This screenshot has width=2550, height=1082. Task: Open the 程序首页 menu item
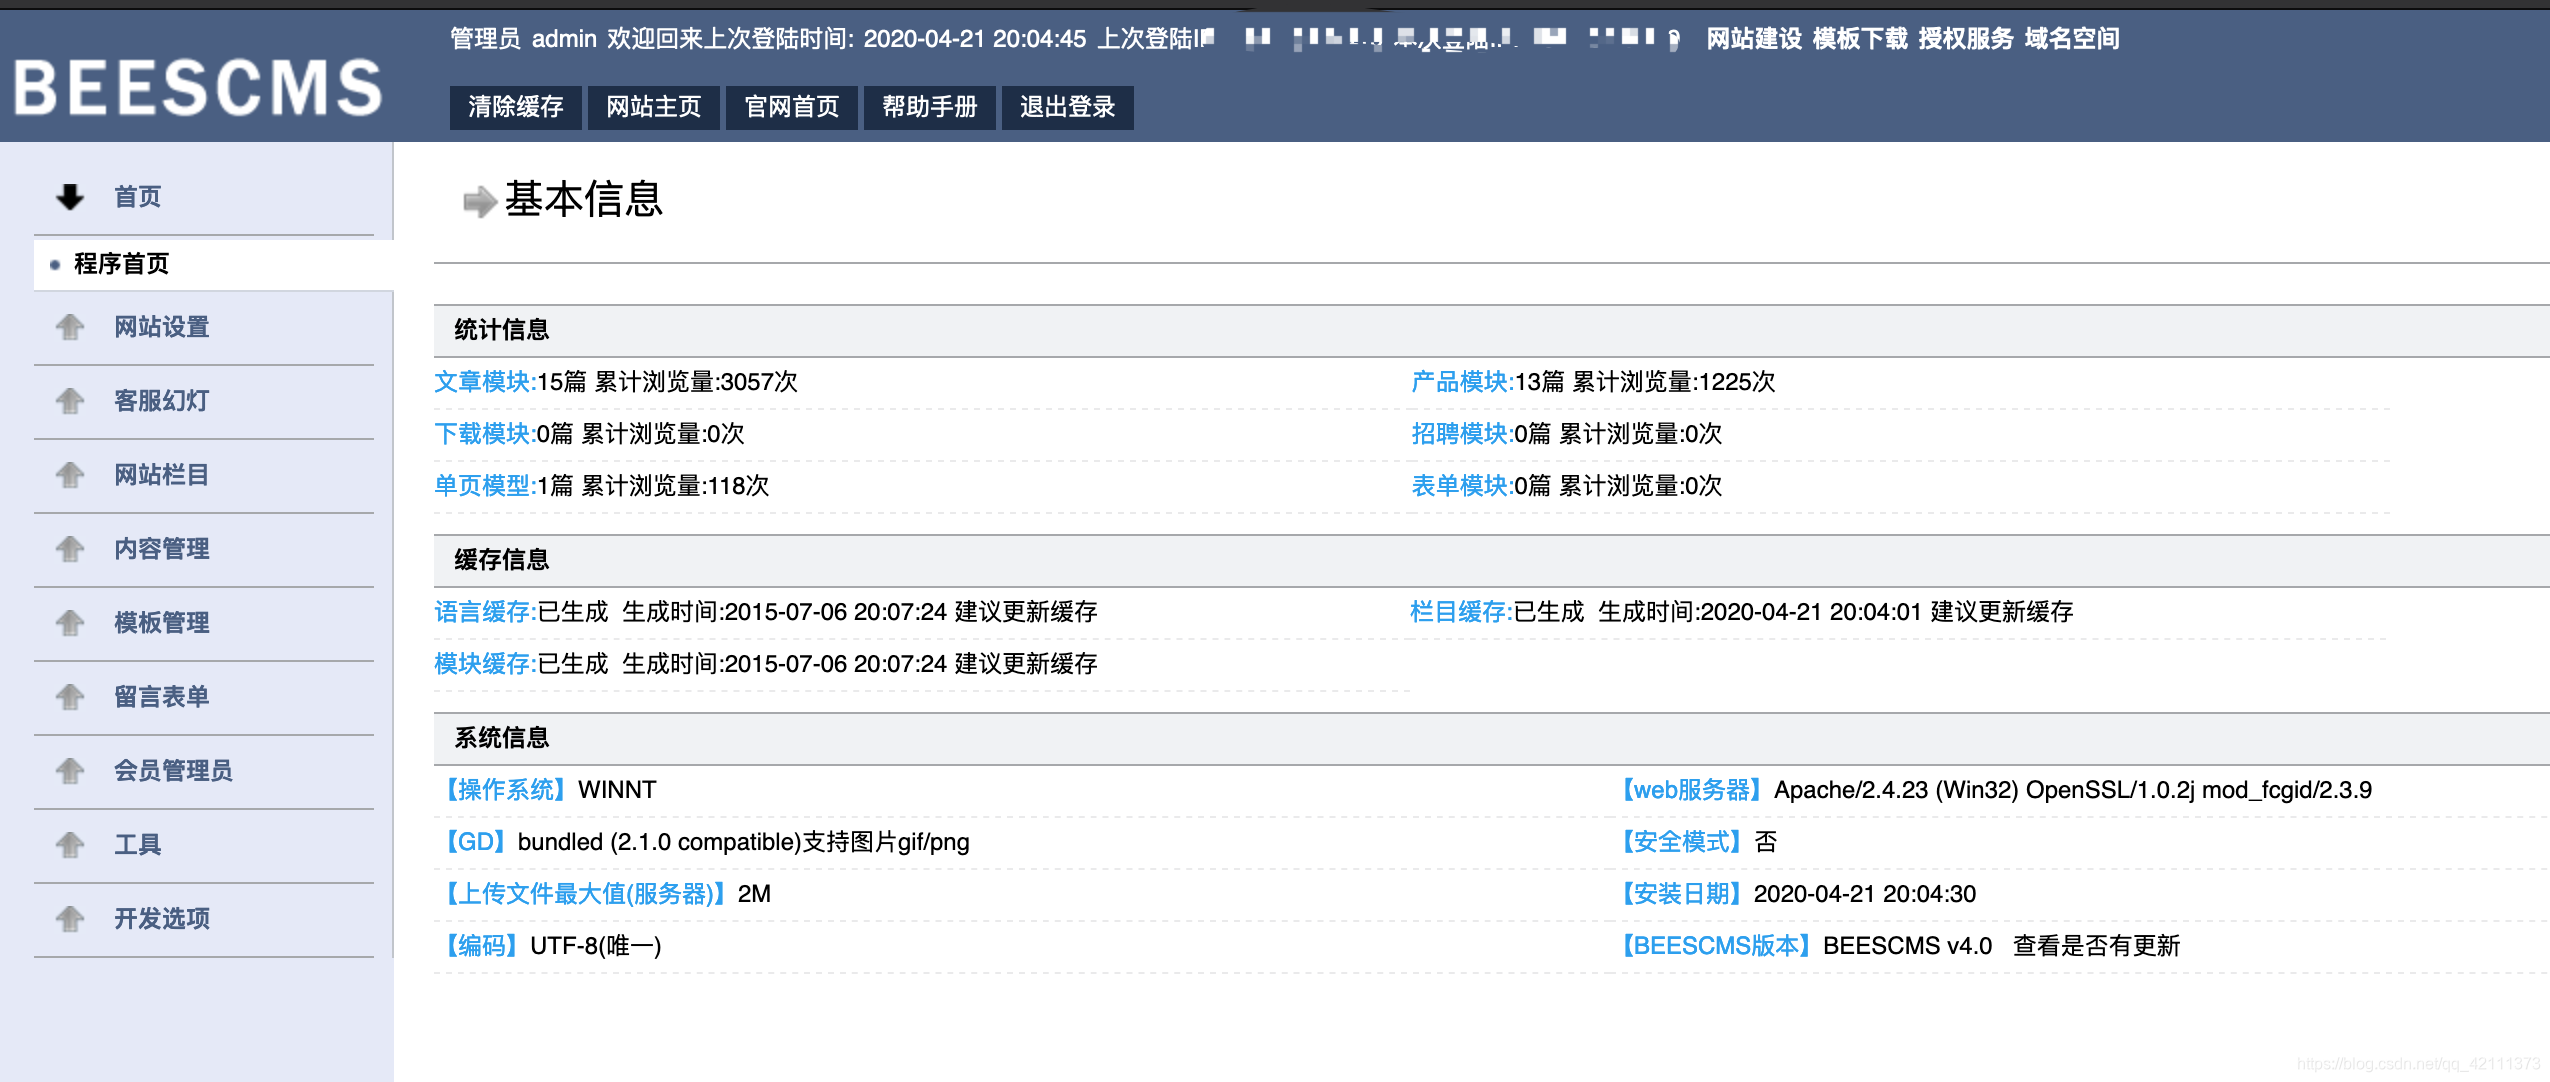click(120, 264)
